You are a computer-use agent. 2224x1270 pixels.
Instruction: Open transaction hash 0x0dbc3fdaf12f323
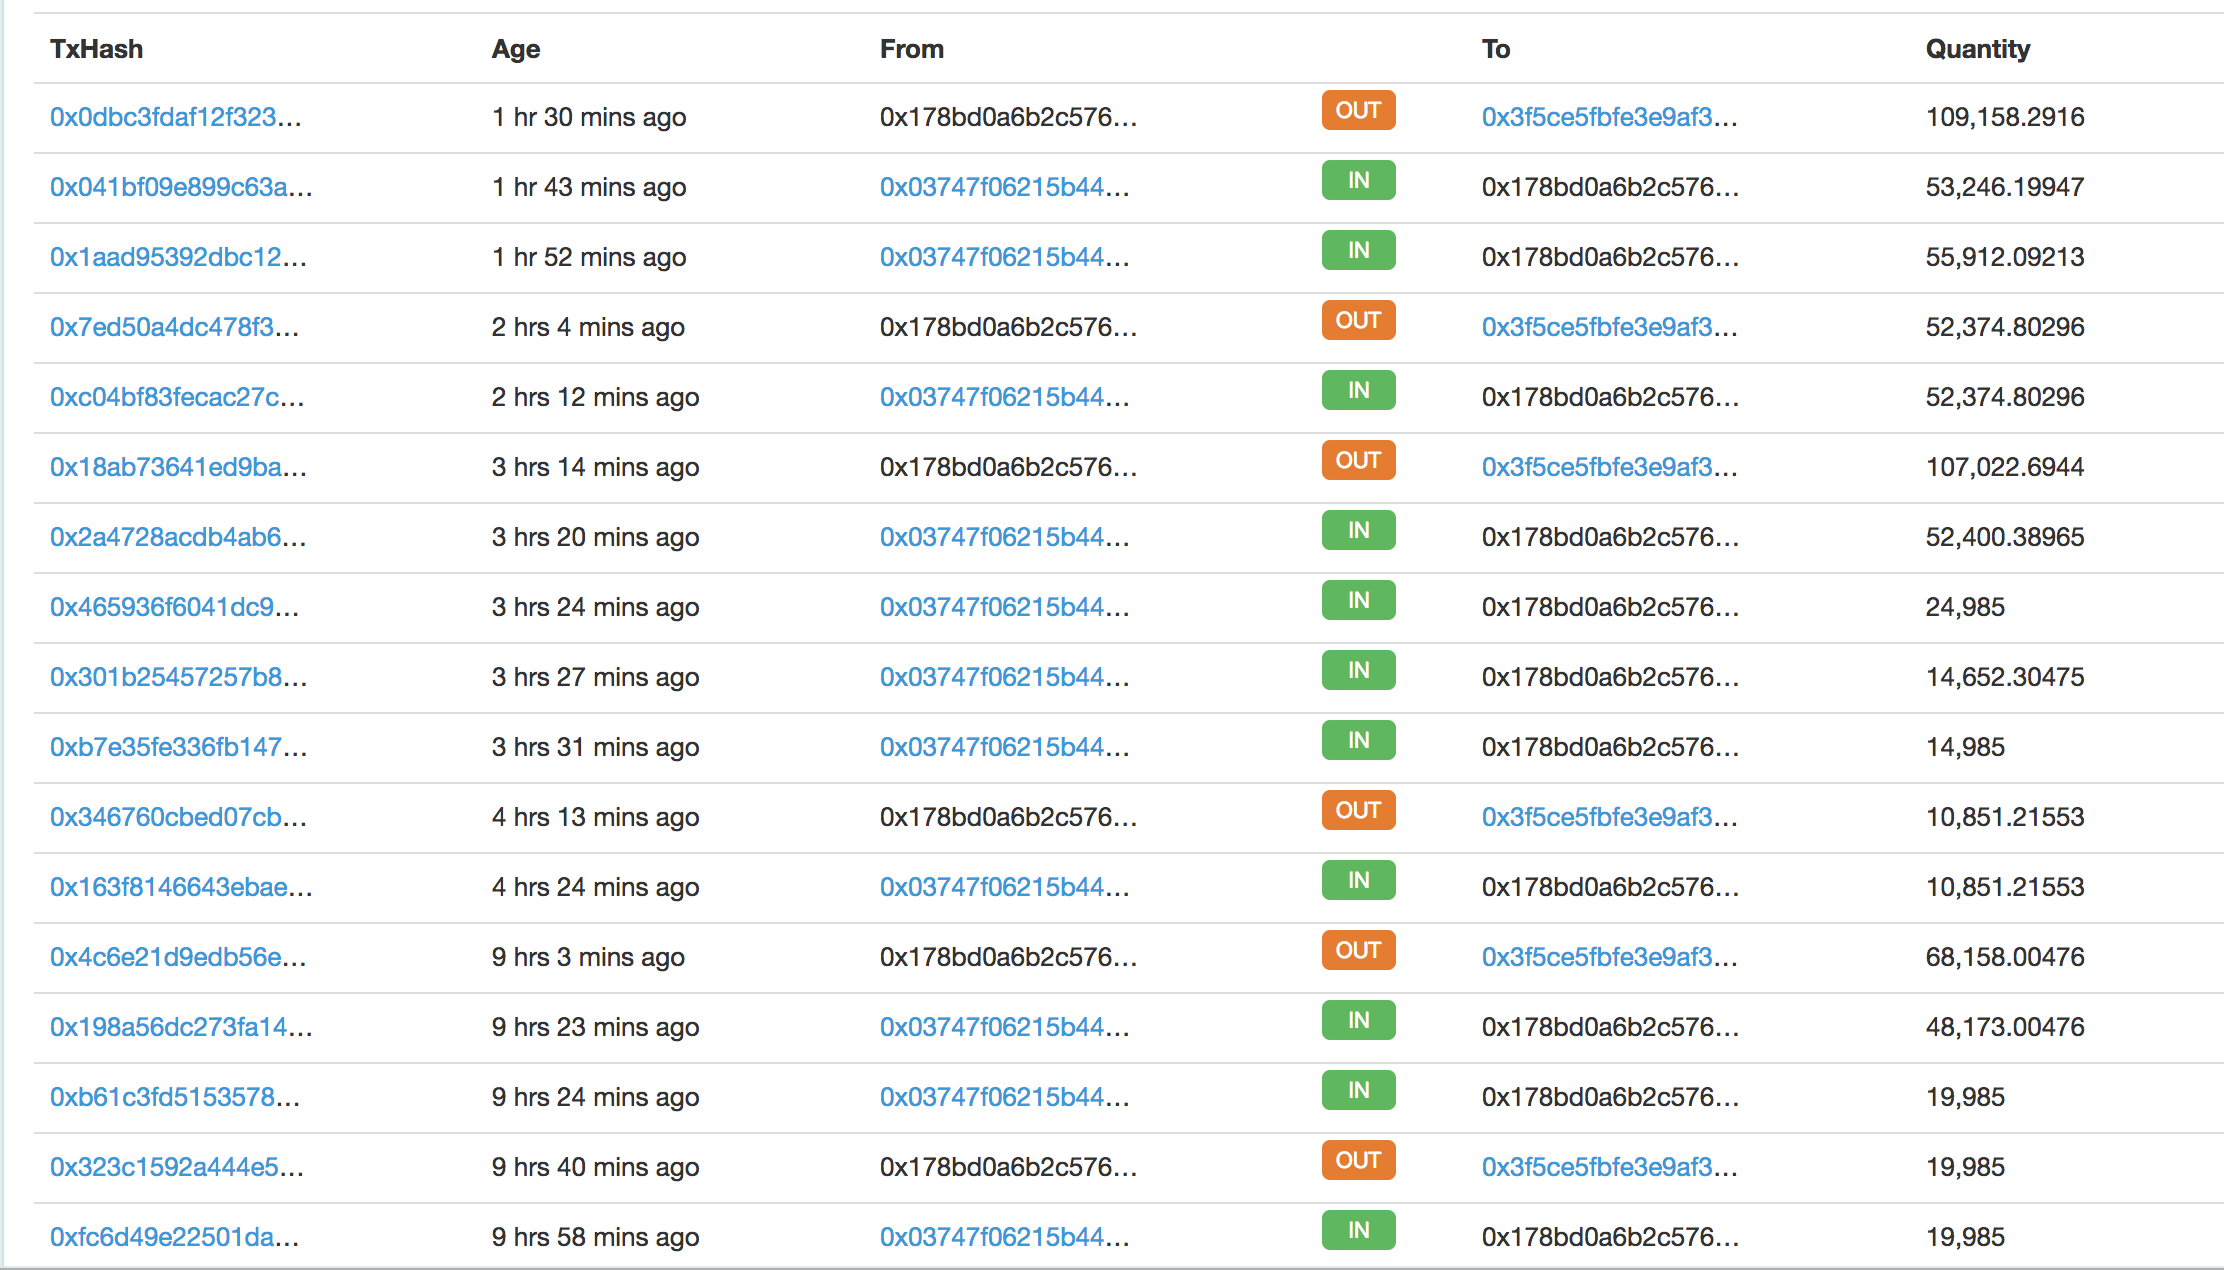(175, 117)
